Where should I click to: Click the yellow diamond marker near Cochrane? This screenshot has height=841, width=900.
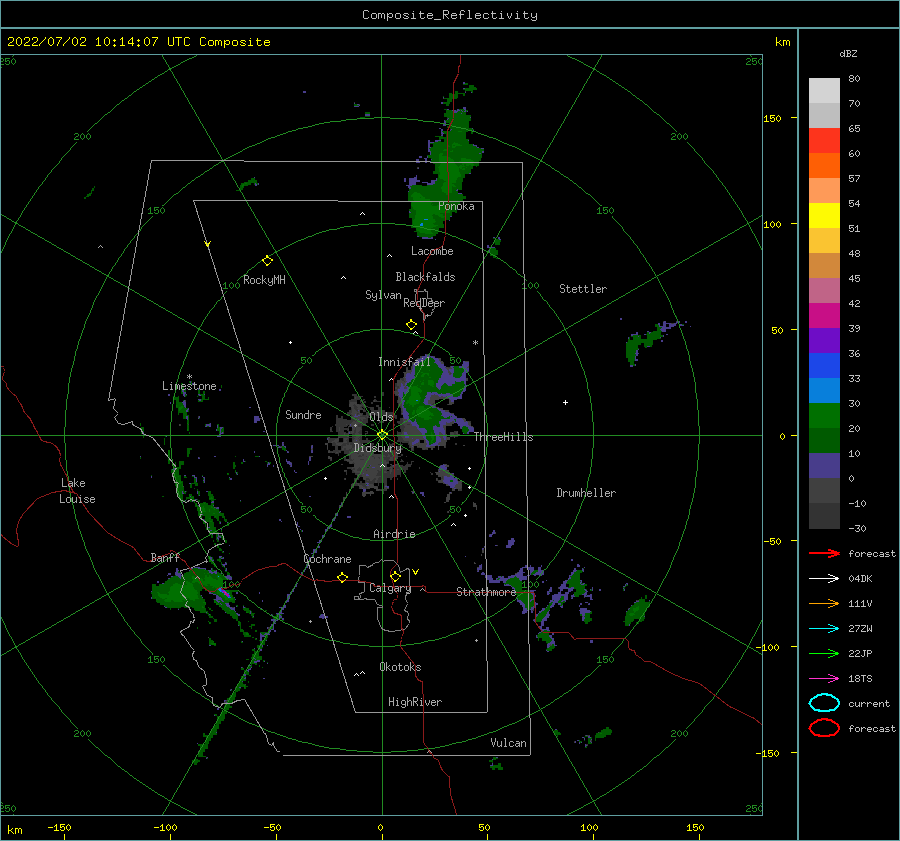(x=342, y=577)
